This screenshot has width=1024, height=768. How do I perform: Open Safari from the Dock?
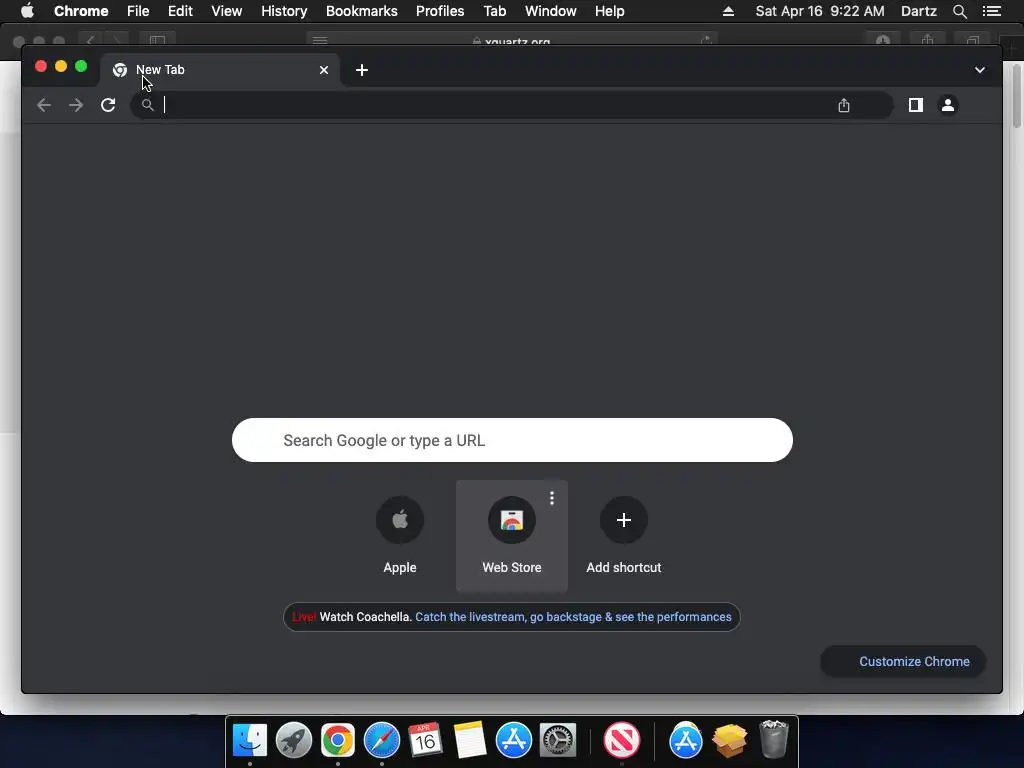381,741
